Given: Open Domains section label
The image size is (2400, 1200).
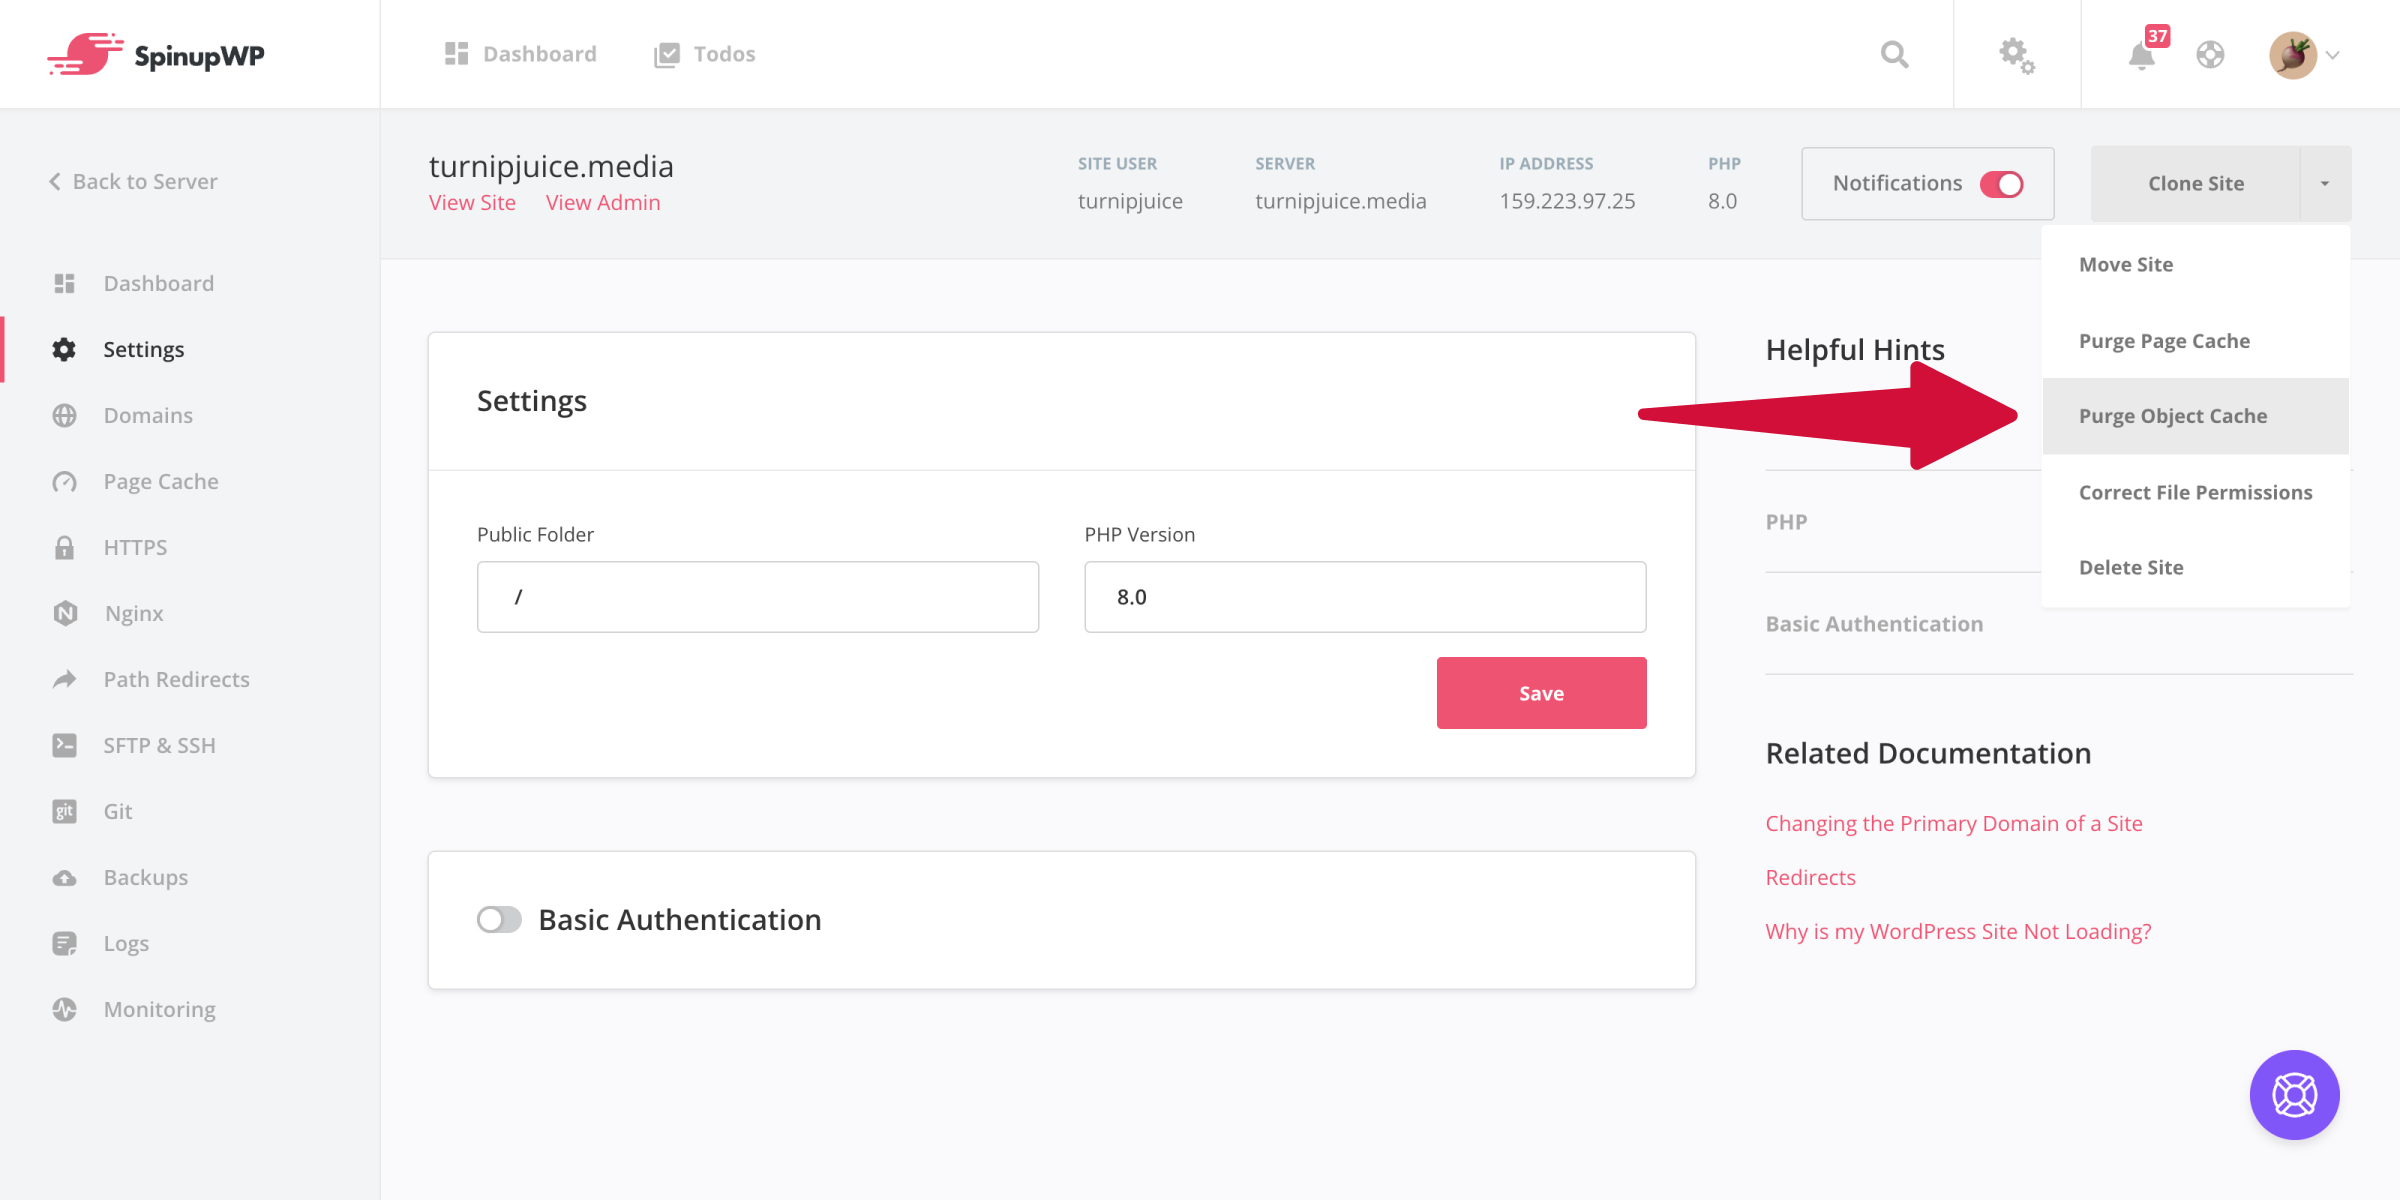Looking at the screenshot, I should pyautogui.click(x=148, y=415).
